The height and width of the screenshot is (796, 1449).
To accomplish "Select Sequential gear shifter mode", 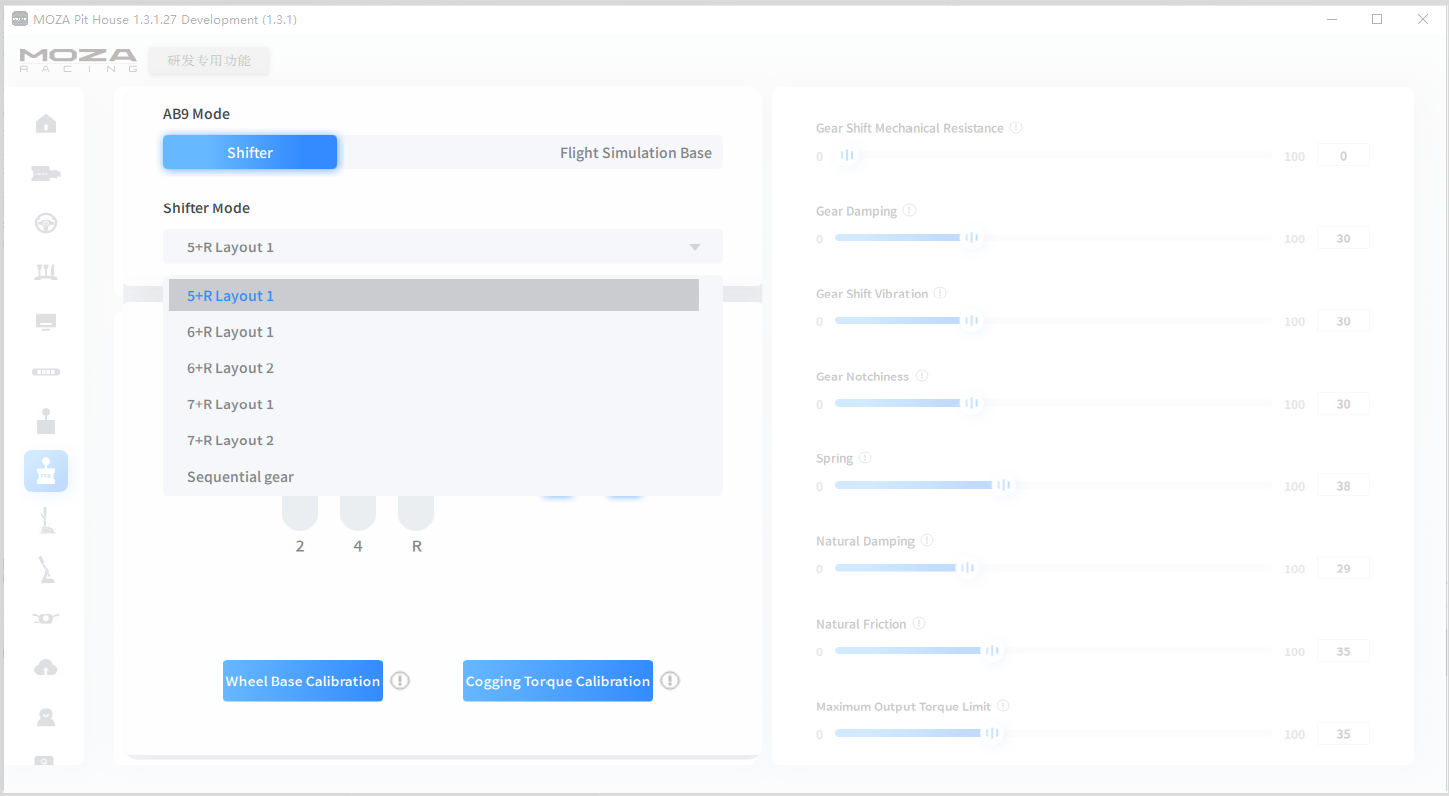I will click(240, 477).
